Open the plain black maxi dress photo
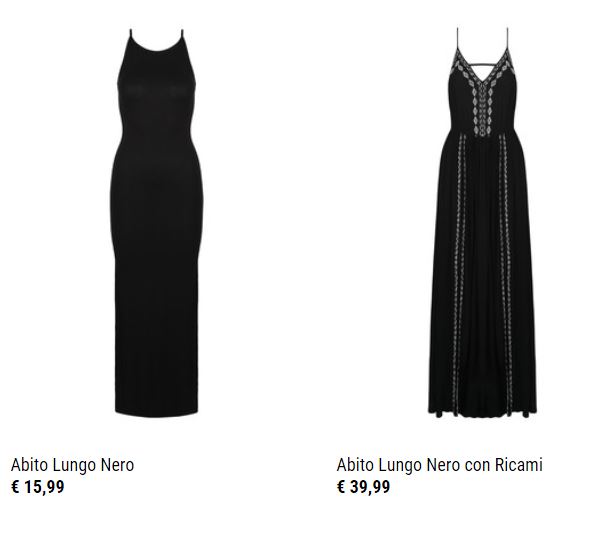The height and width of the screenshot is (533, 610). pyautogui.click(x=157, y=223)
